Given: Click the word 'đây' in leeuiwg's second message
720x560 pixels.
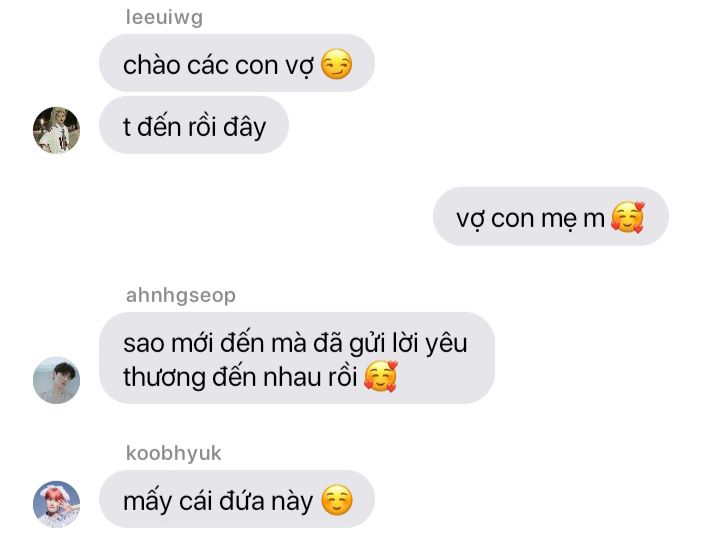Looking at the screenshot, I should pos(244,127).
